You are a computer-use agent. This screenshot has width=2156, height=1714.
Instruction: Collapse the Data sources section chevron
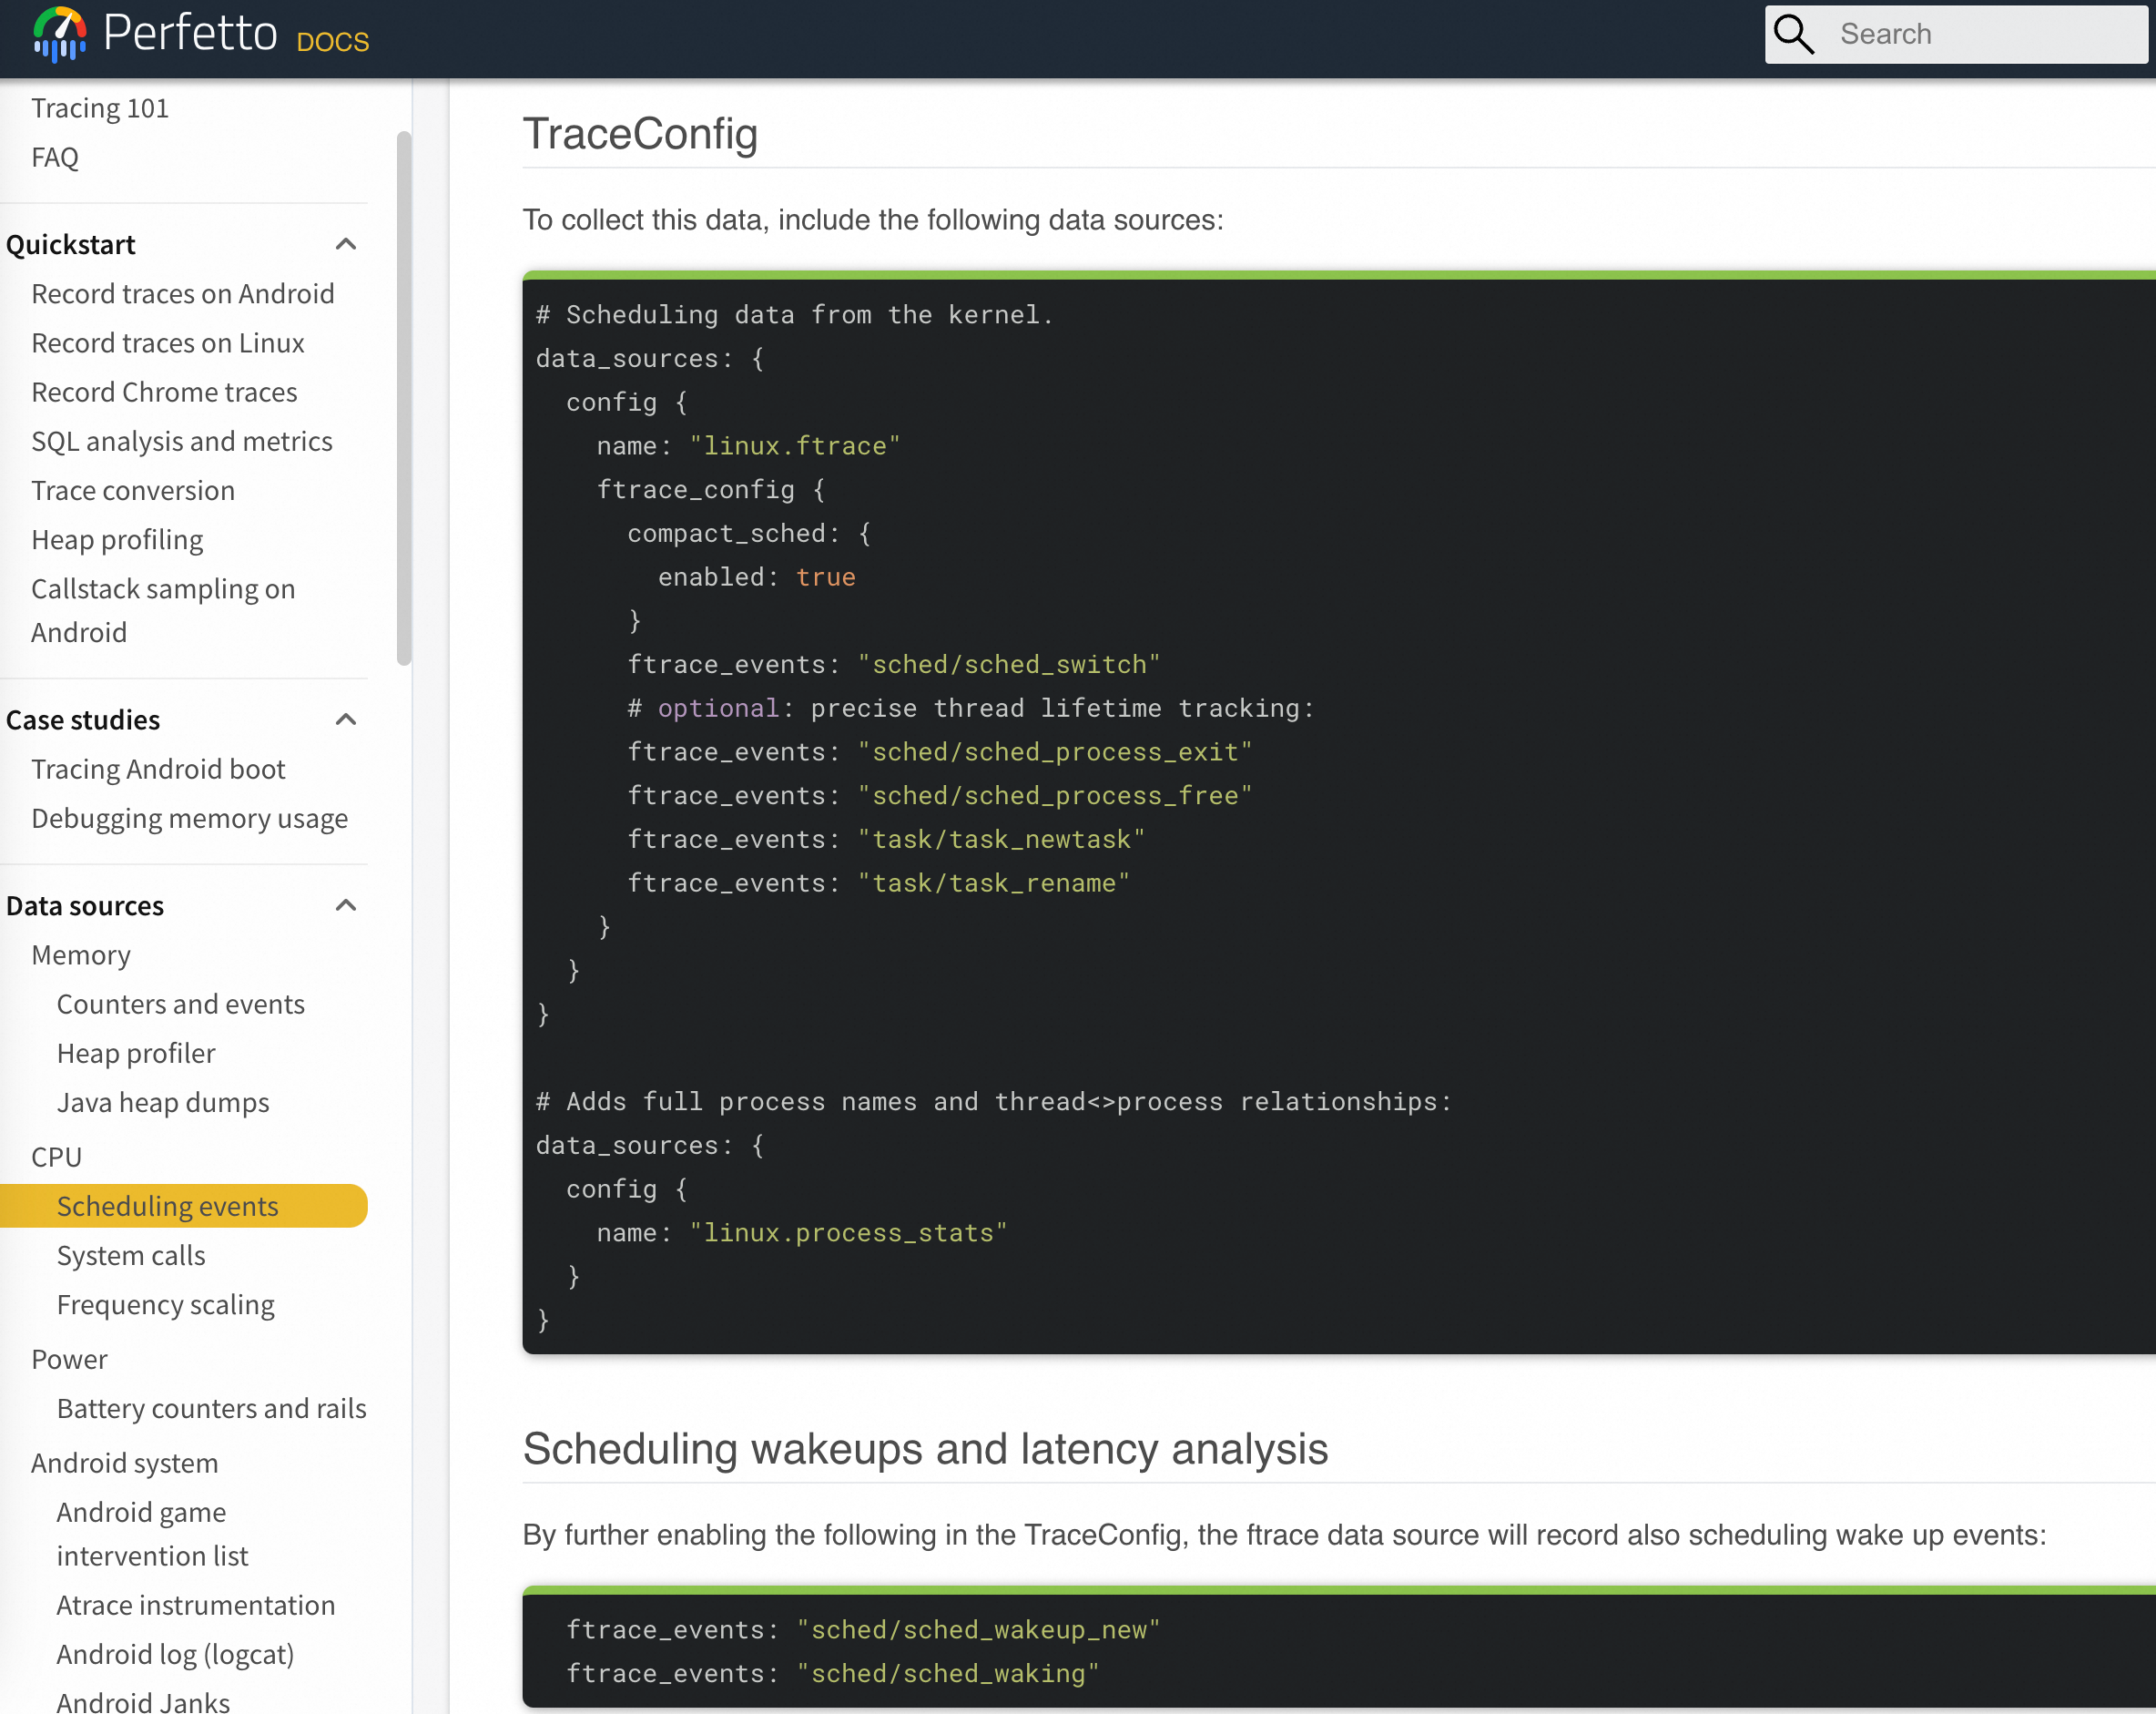point(346,906)
